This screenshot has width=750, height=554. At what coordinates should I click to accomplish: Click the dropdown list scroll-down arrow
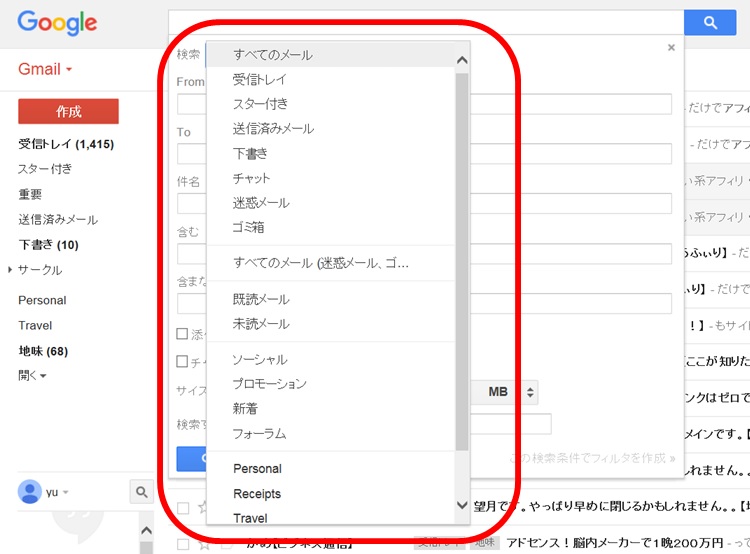(x=462, y=505)
